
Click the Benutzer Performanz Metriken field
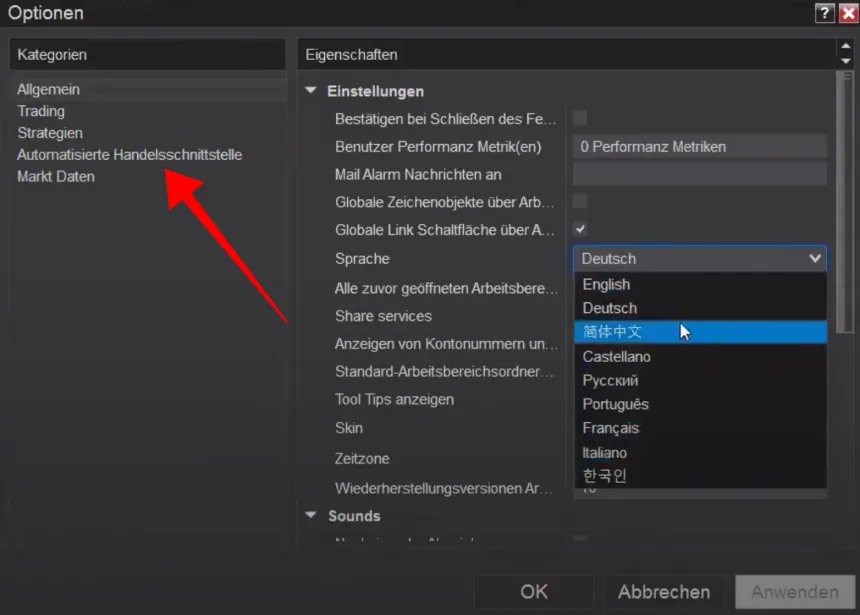699,146
